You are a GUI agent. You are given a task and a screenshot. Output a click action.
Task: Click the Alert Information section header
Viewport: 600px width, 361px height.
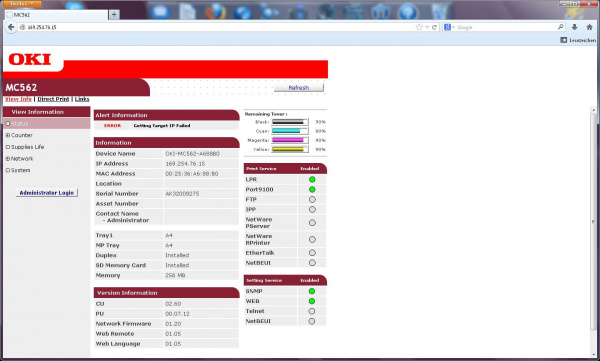[166, 115]
